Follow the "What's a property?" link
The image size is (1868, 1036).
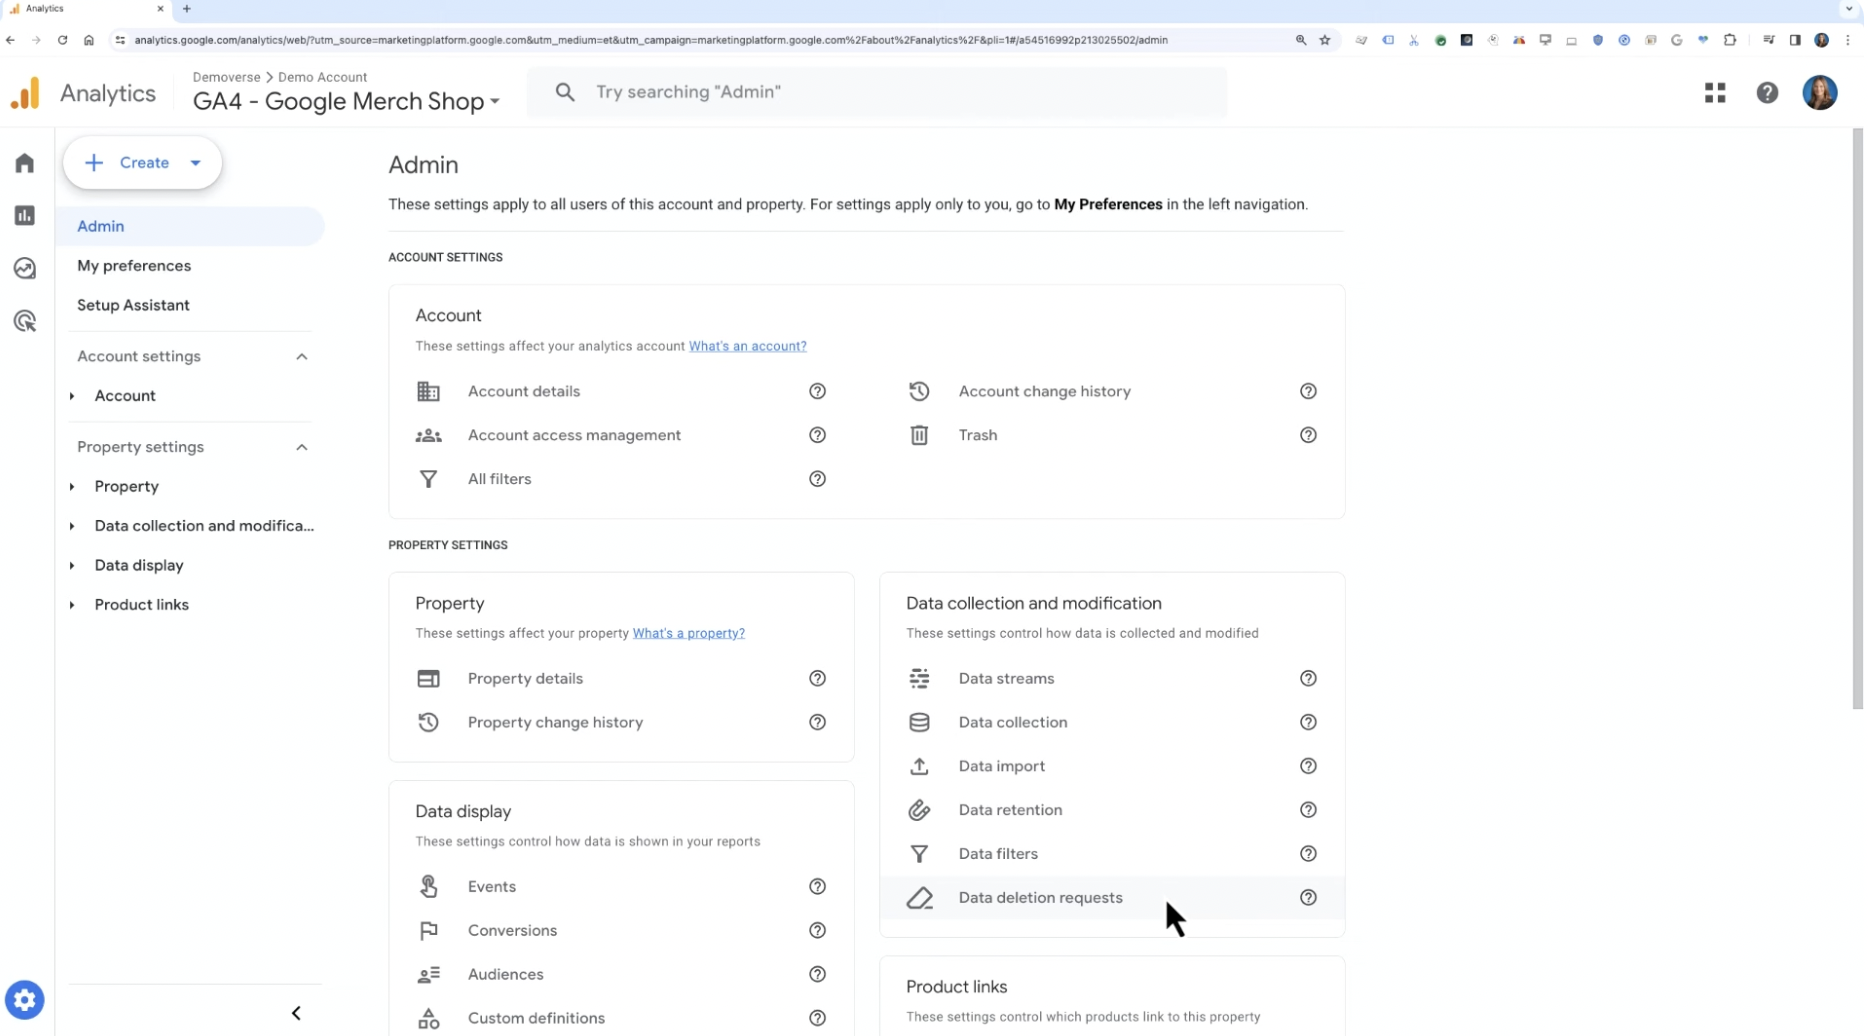tap(688, 633)
